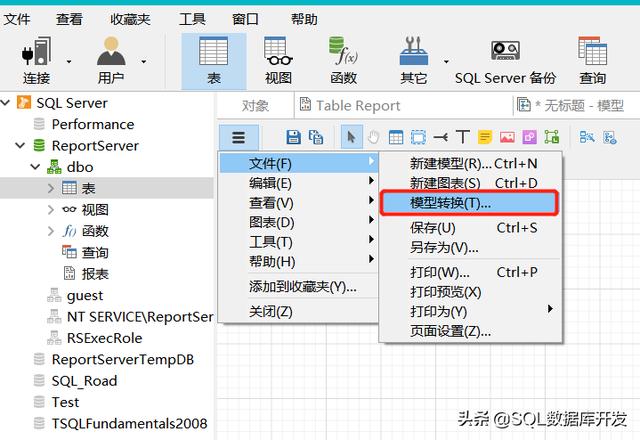
Task: Open 查看(V) in the popup menu
Action: coord(299,202)
